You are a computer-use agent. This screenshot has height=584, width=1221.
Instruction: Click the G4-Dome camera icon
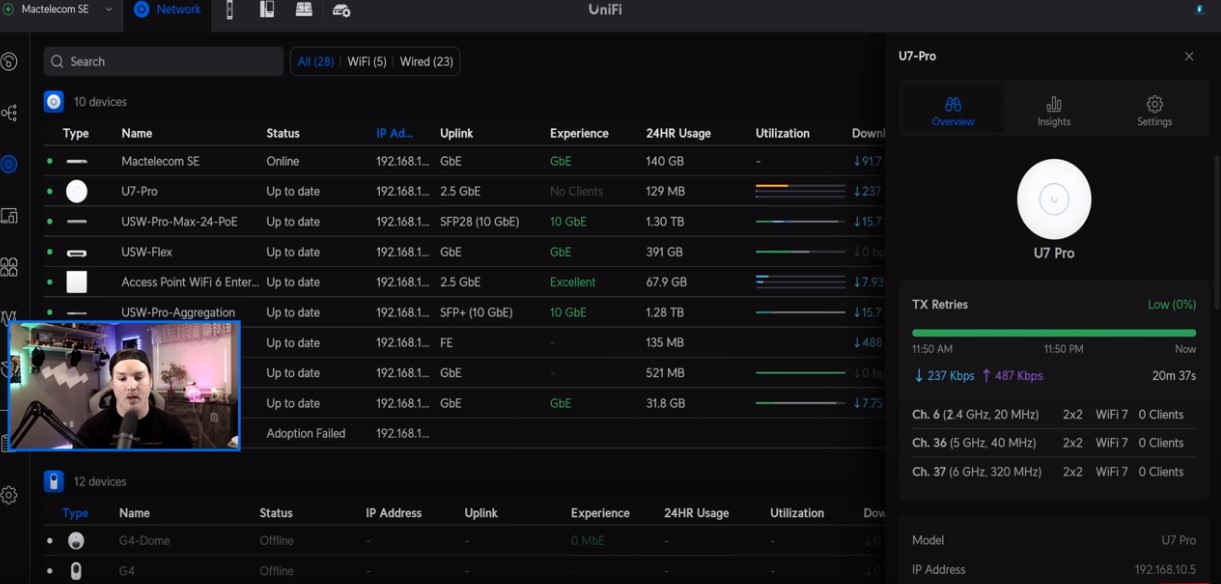[x=76, y=541]
